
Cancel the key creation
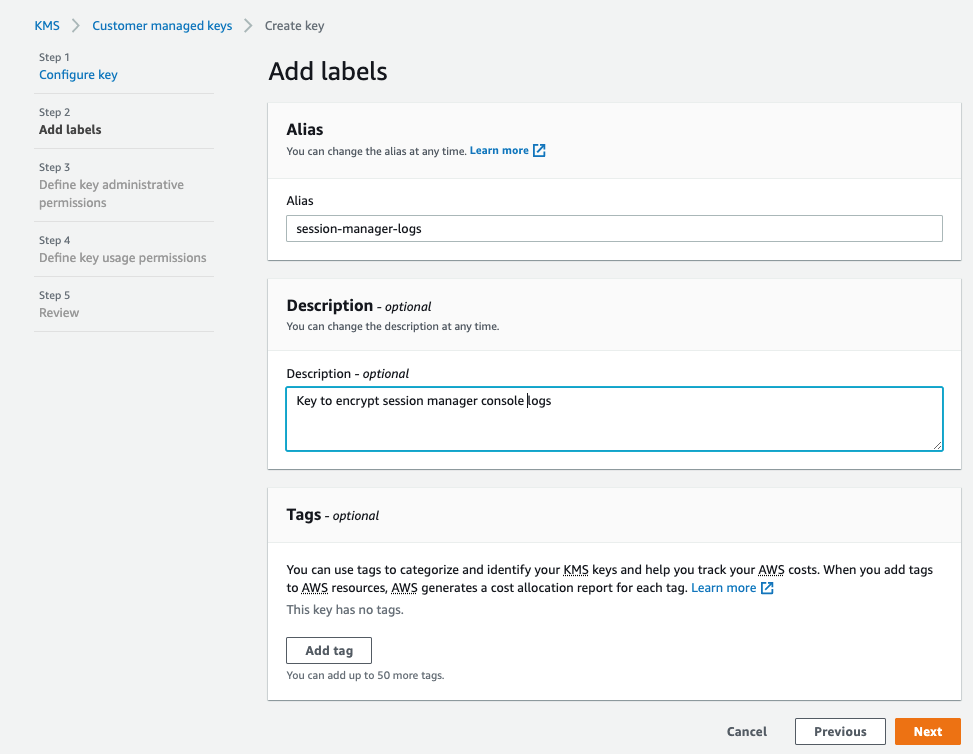click(x=746, y=731)
